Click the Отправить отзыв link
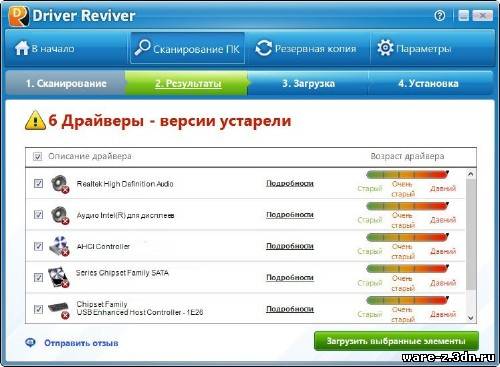500x367 pixels. [x=81, y=343]
